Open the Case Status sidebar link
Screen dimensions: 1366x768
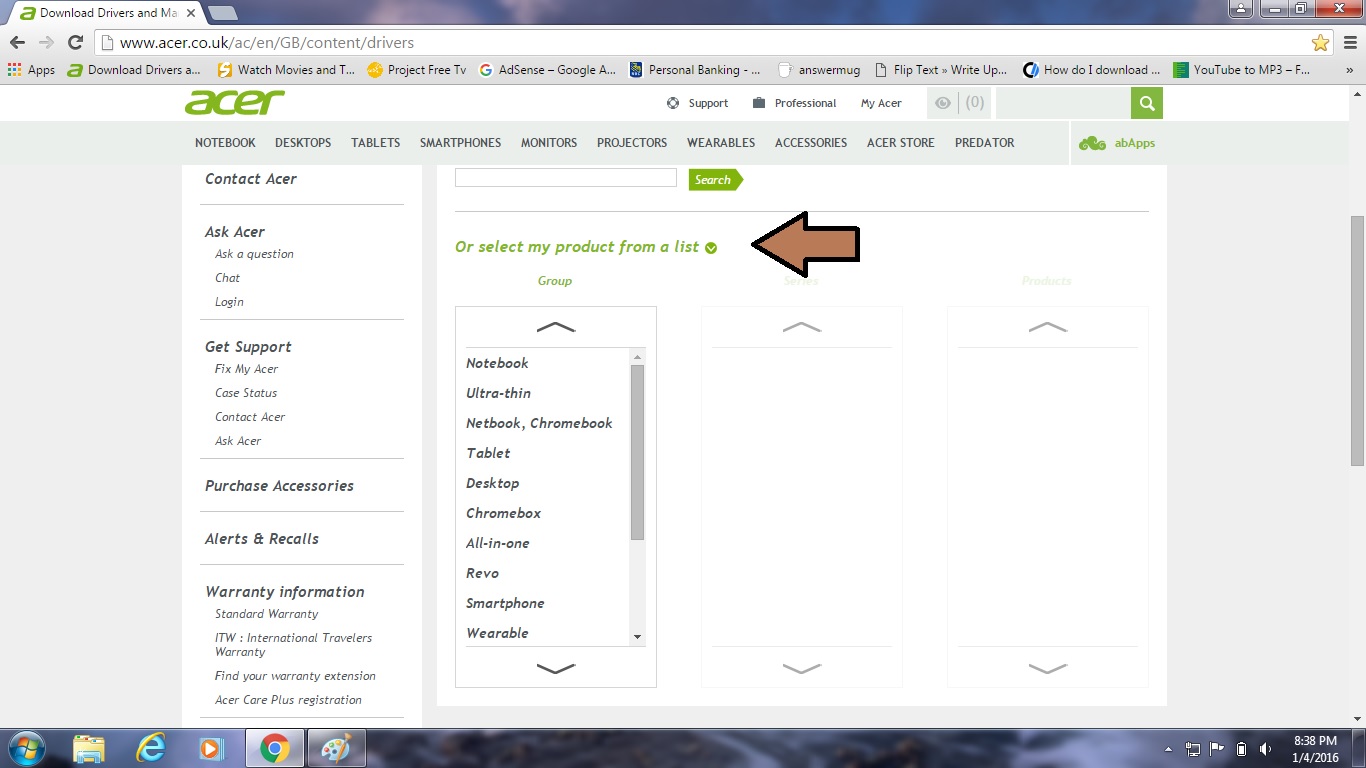click(x=246, y=393)
